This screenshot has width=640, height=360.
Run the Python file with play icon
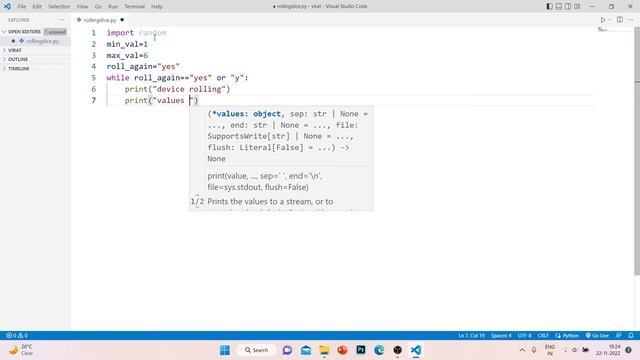(x=602, y=20)
